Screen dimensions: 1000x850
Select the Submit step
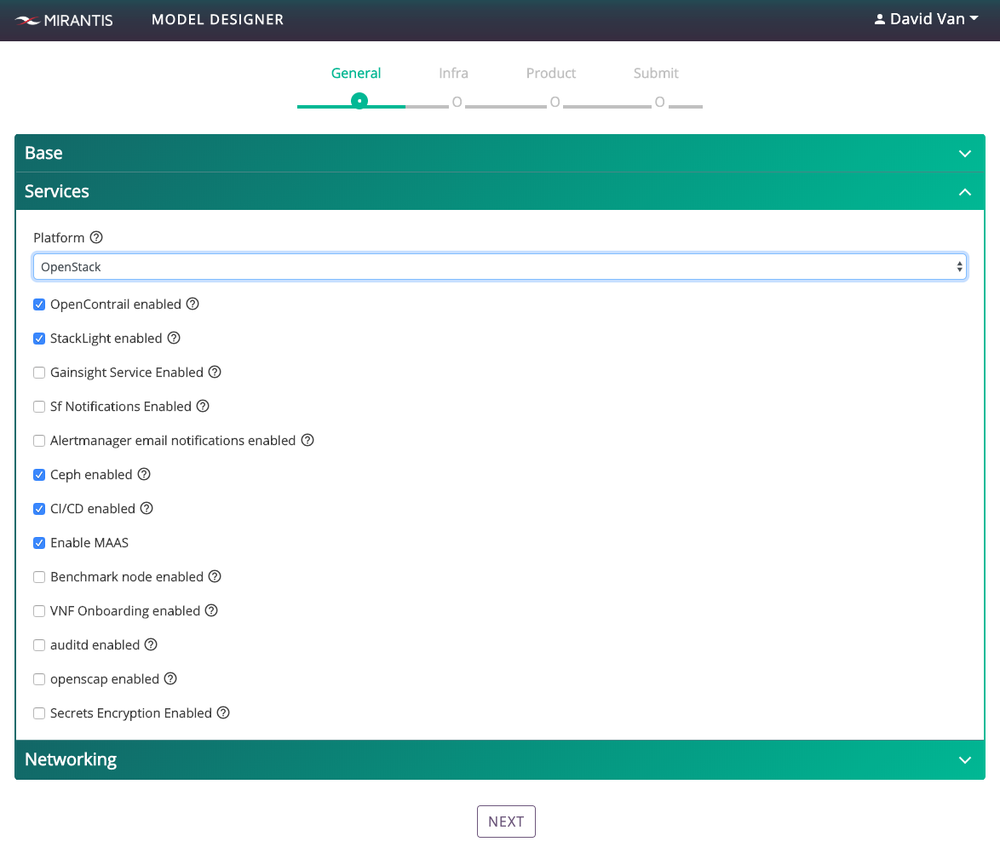pyautogui.click(x=655, y=73)
